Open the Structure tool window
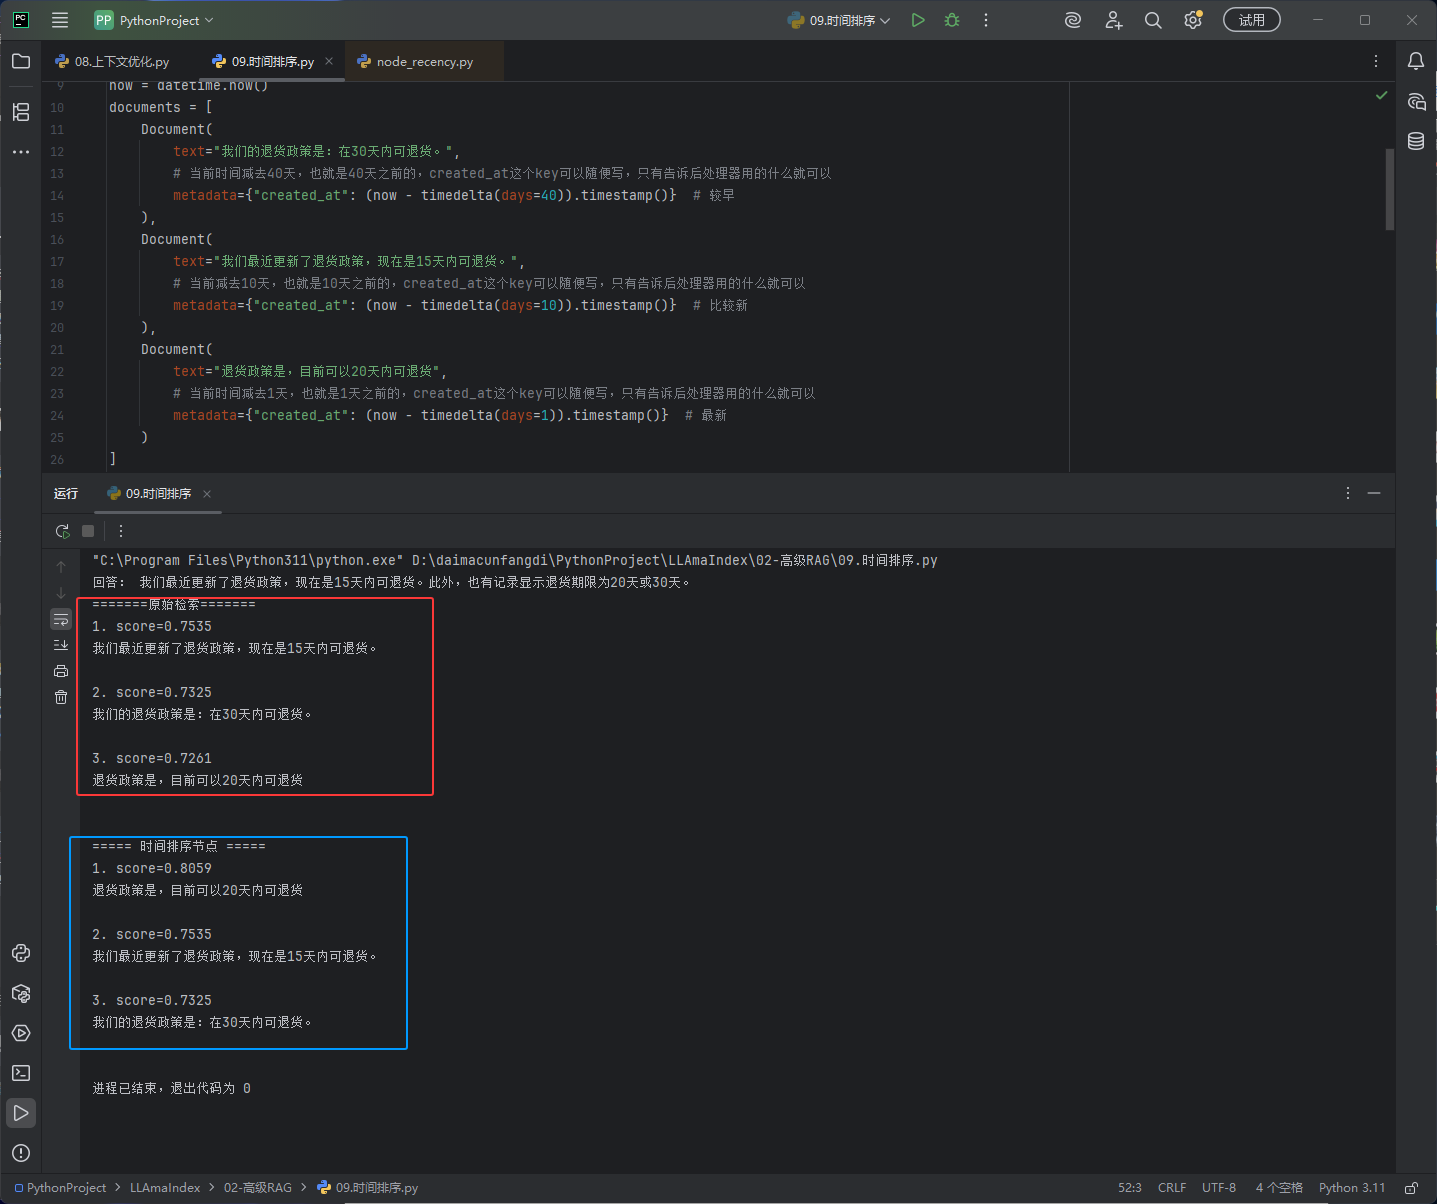 [x=21, y=112]
